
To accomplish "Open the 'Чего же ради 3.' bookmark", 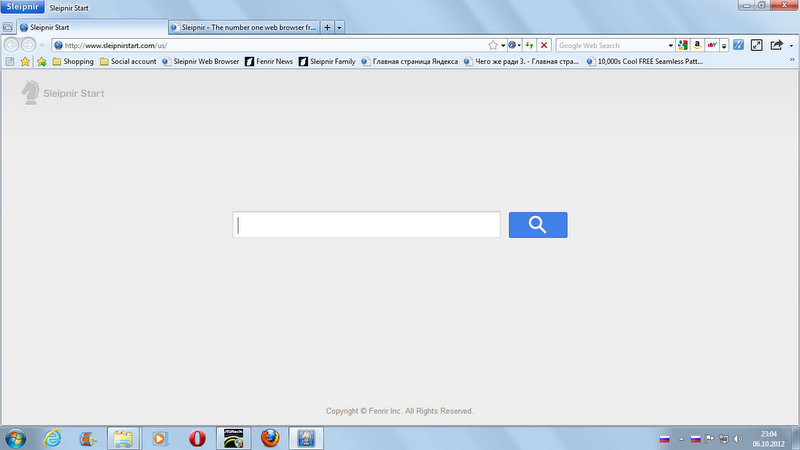I will point(521,62).
